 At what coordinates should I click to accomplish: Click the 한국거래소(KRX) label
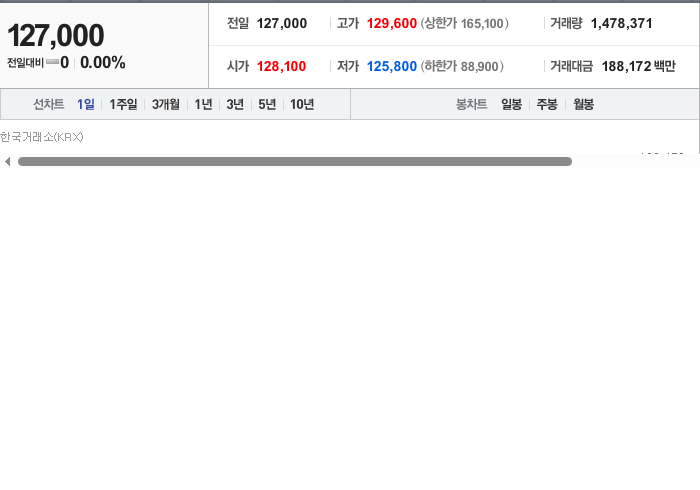click(x=42, y=137)
